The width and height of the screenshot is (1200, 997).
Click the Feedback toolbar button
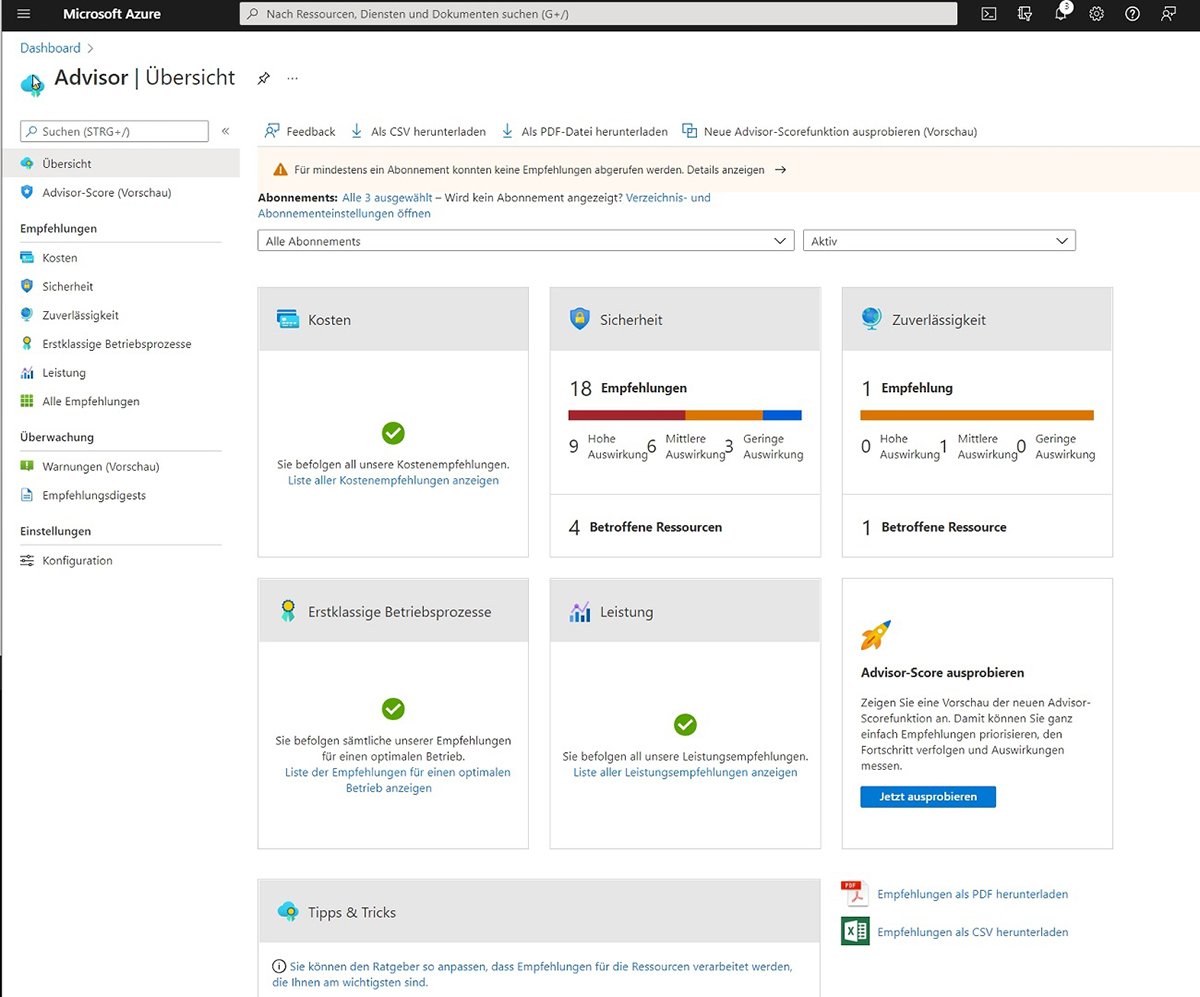tap(300, 131)
